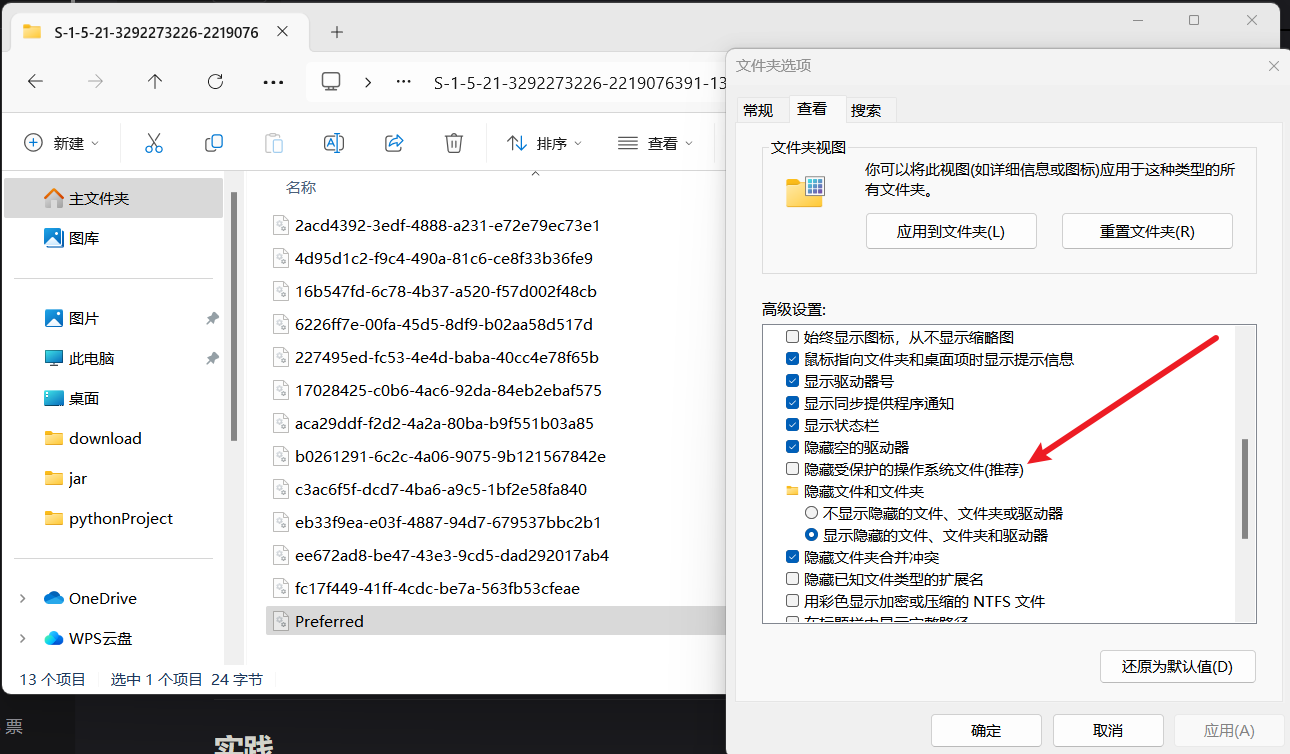
Task: Click 重置文件夹(R) button
Action: [1147, 231]
